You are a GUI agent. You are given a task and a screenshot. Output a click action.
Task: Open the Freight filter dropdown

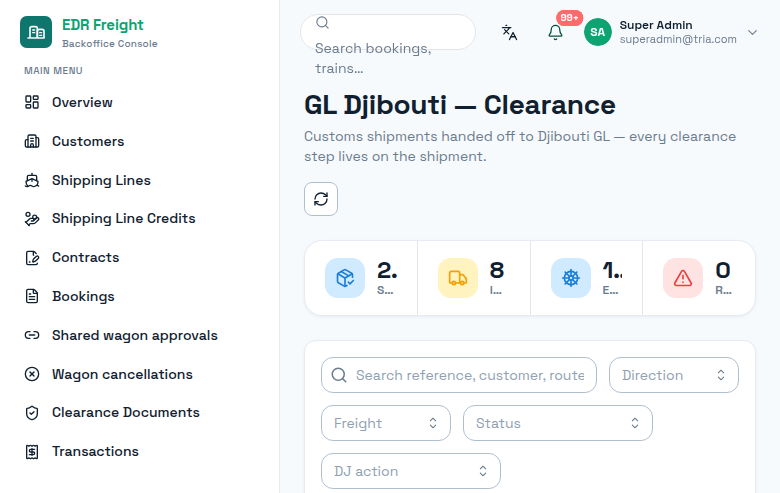[x=386, y=423]
